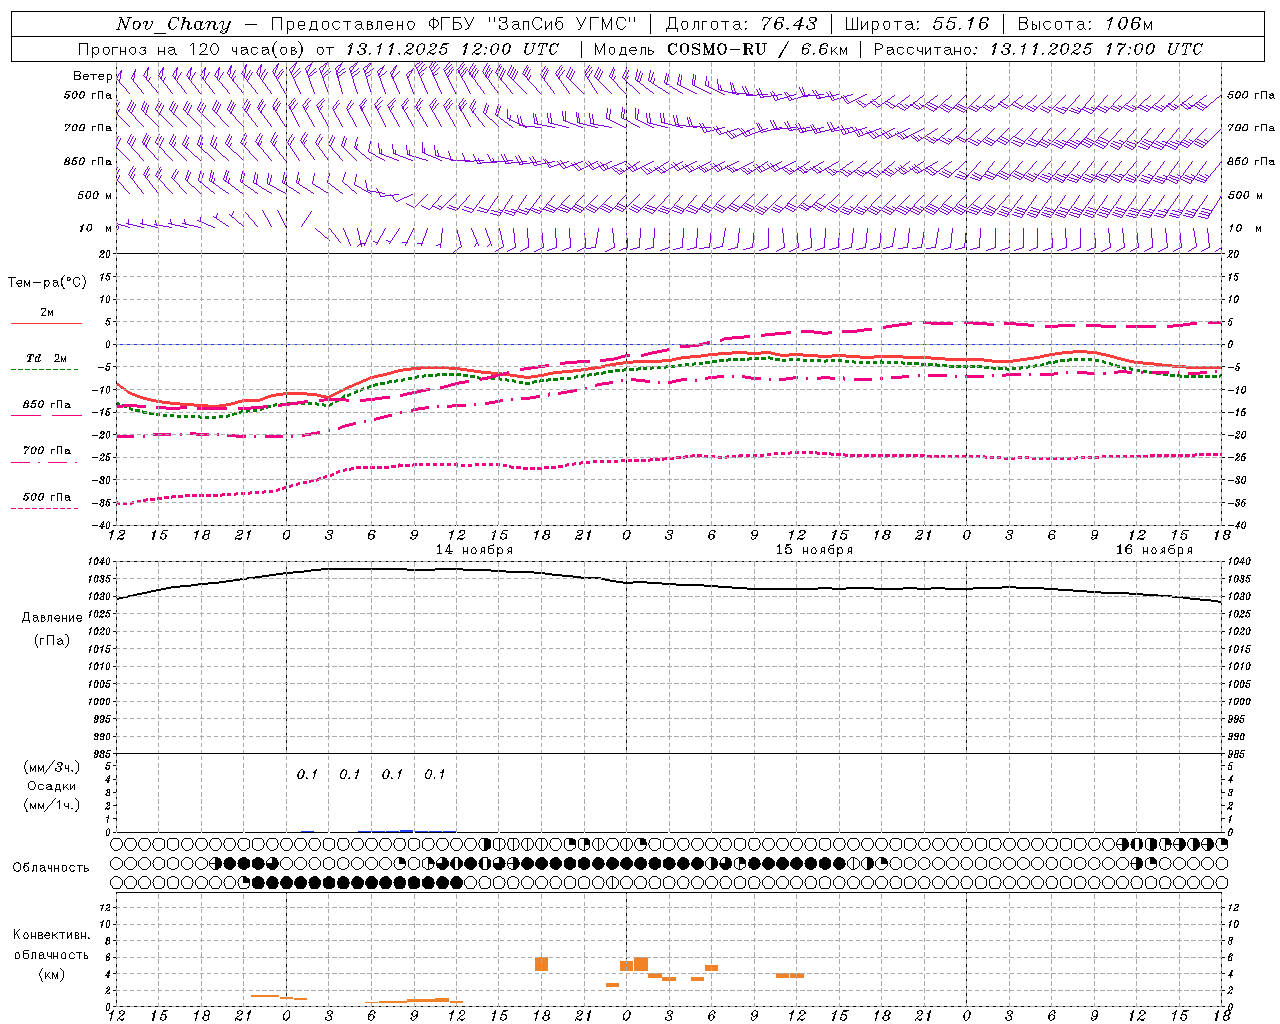Click the (км) unit under convective cloud label
The image size is (1280, 1024).
[x=52, y=974]
